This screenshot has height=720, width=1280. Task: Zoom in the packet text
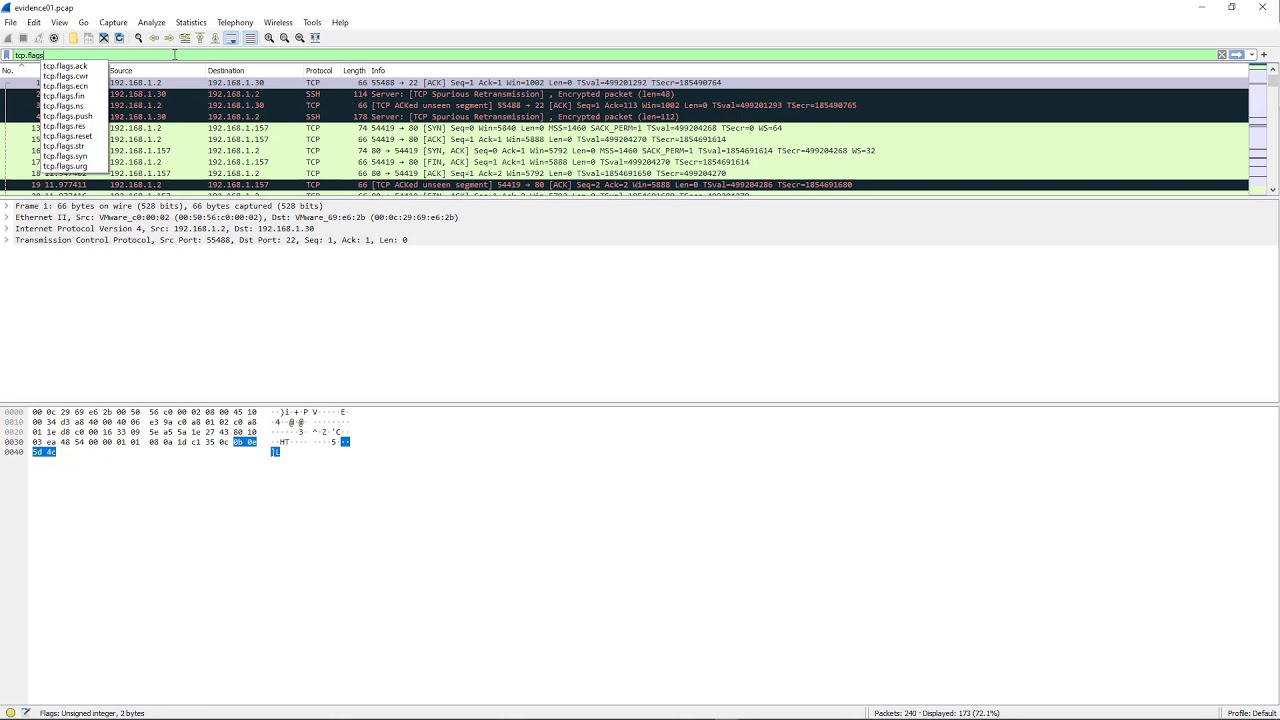269,38
